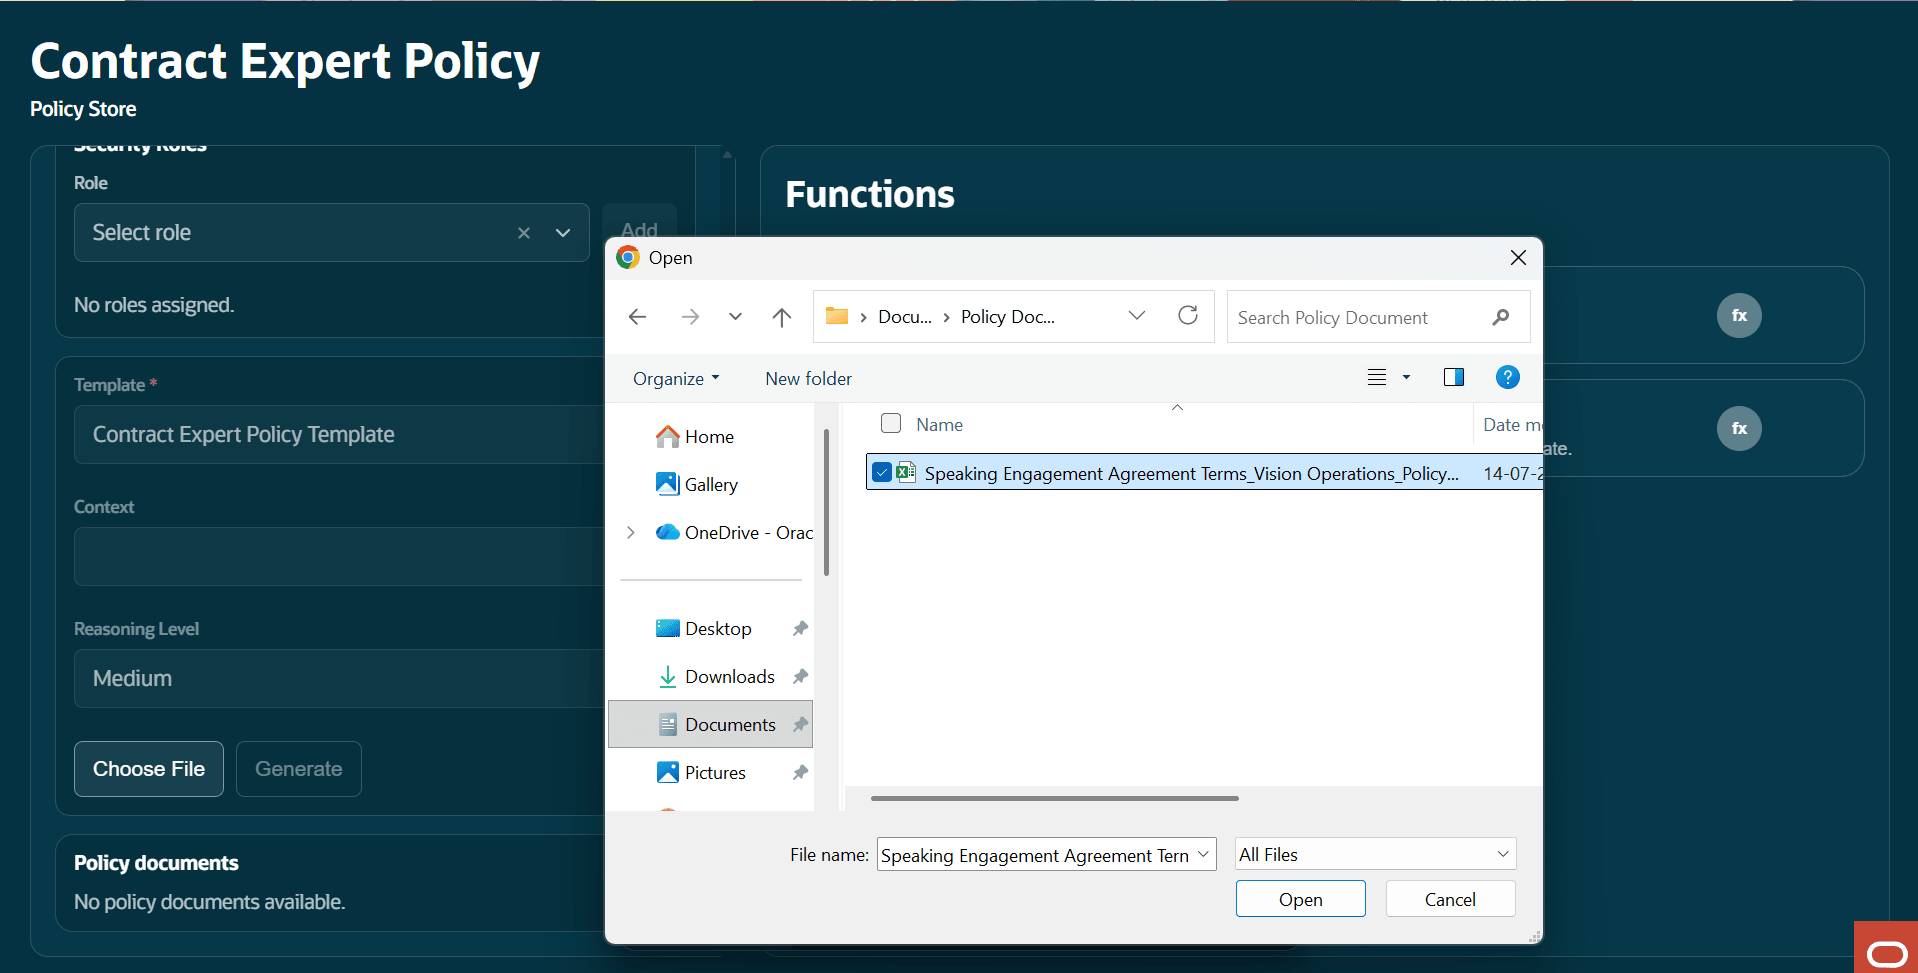The width and height of the screenshot is (1918, 973).
Task: Open view options dropdown arrow
Action: (x=1406, y=377)
